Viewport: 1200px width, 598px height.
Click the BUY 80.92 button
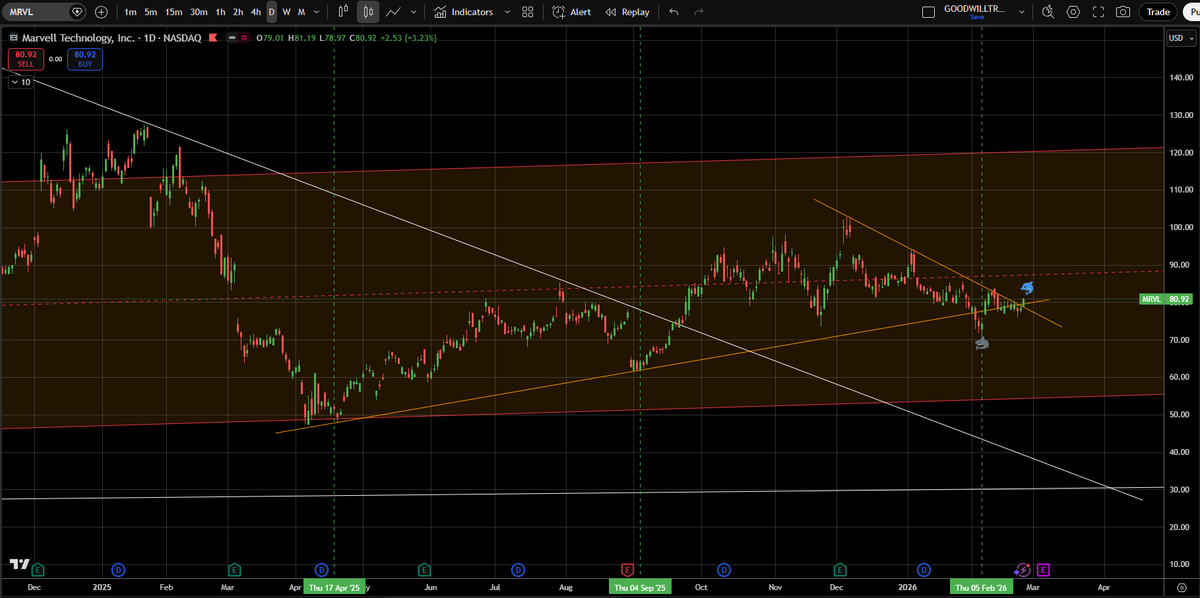click(x=85, y=59)
